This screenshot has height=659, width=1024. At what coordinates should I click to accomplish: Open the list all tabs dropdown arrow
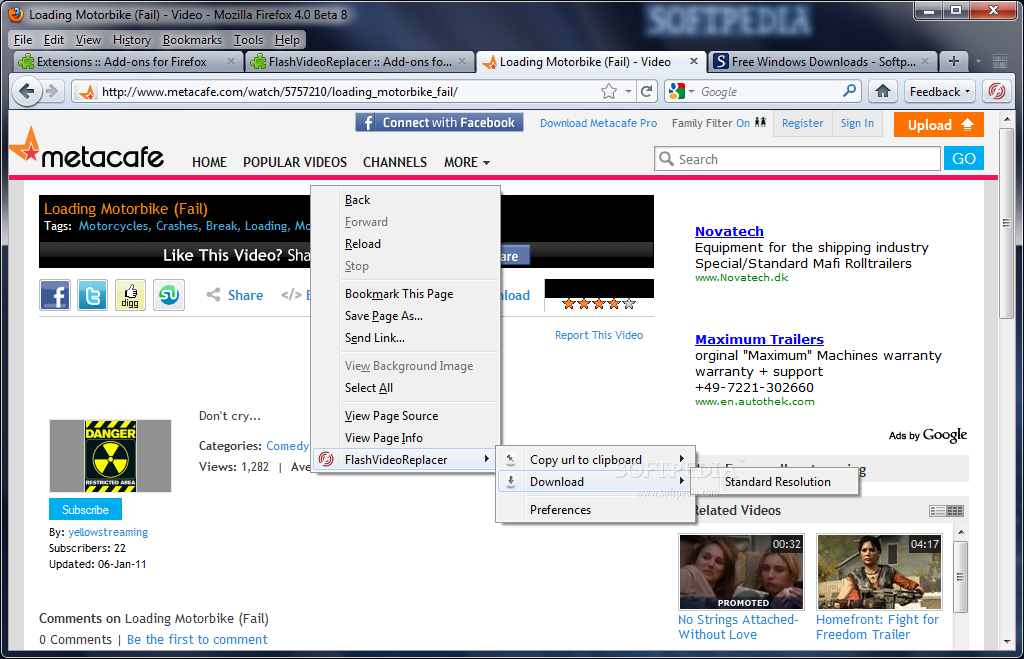(x=978, y=61)
